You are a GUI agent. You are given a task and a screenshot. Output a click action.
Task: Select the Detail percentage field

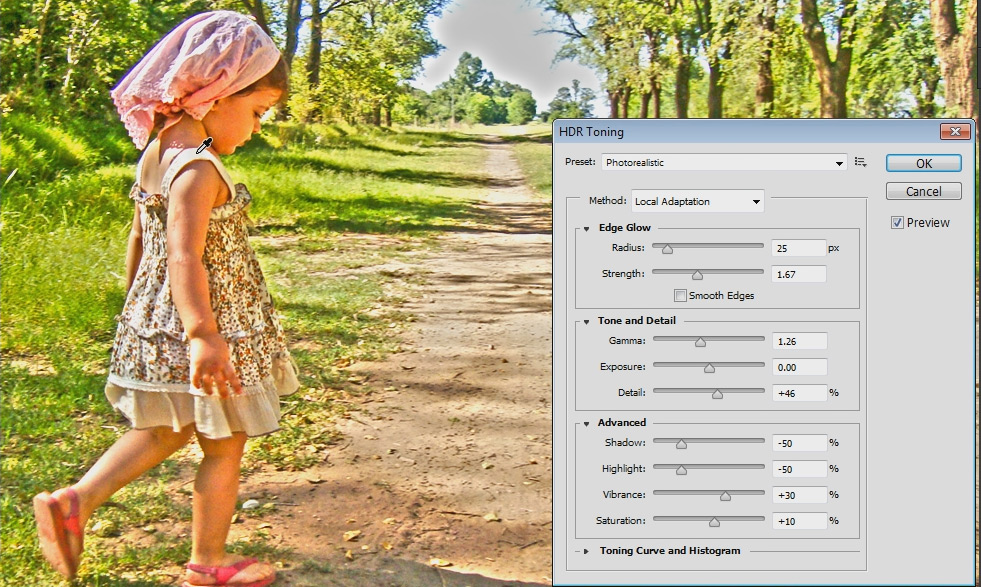click(x=798, y=392)
